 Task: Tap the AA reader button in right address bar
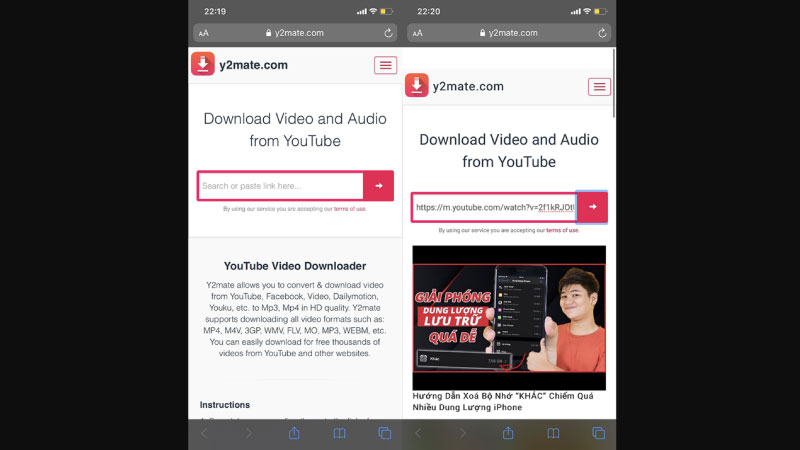click(417, 33)
